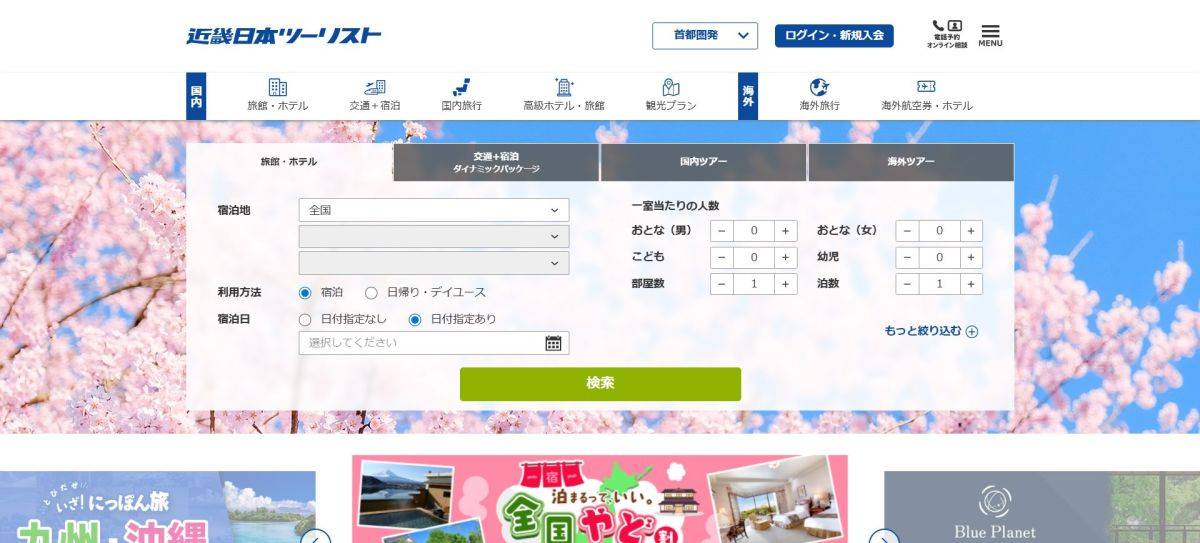Open the 全国やど割 banner
1200x543 pixels.
point(600,499)
